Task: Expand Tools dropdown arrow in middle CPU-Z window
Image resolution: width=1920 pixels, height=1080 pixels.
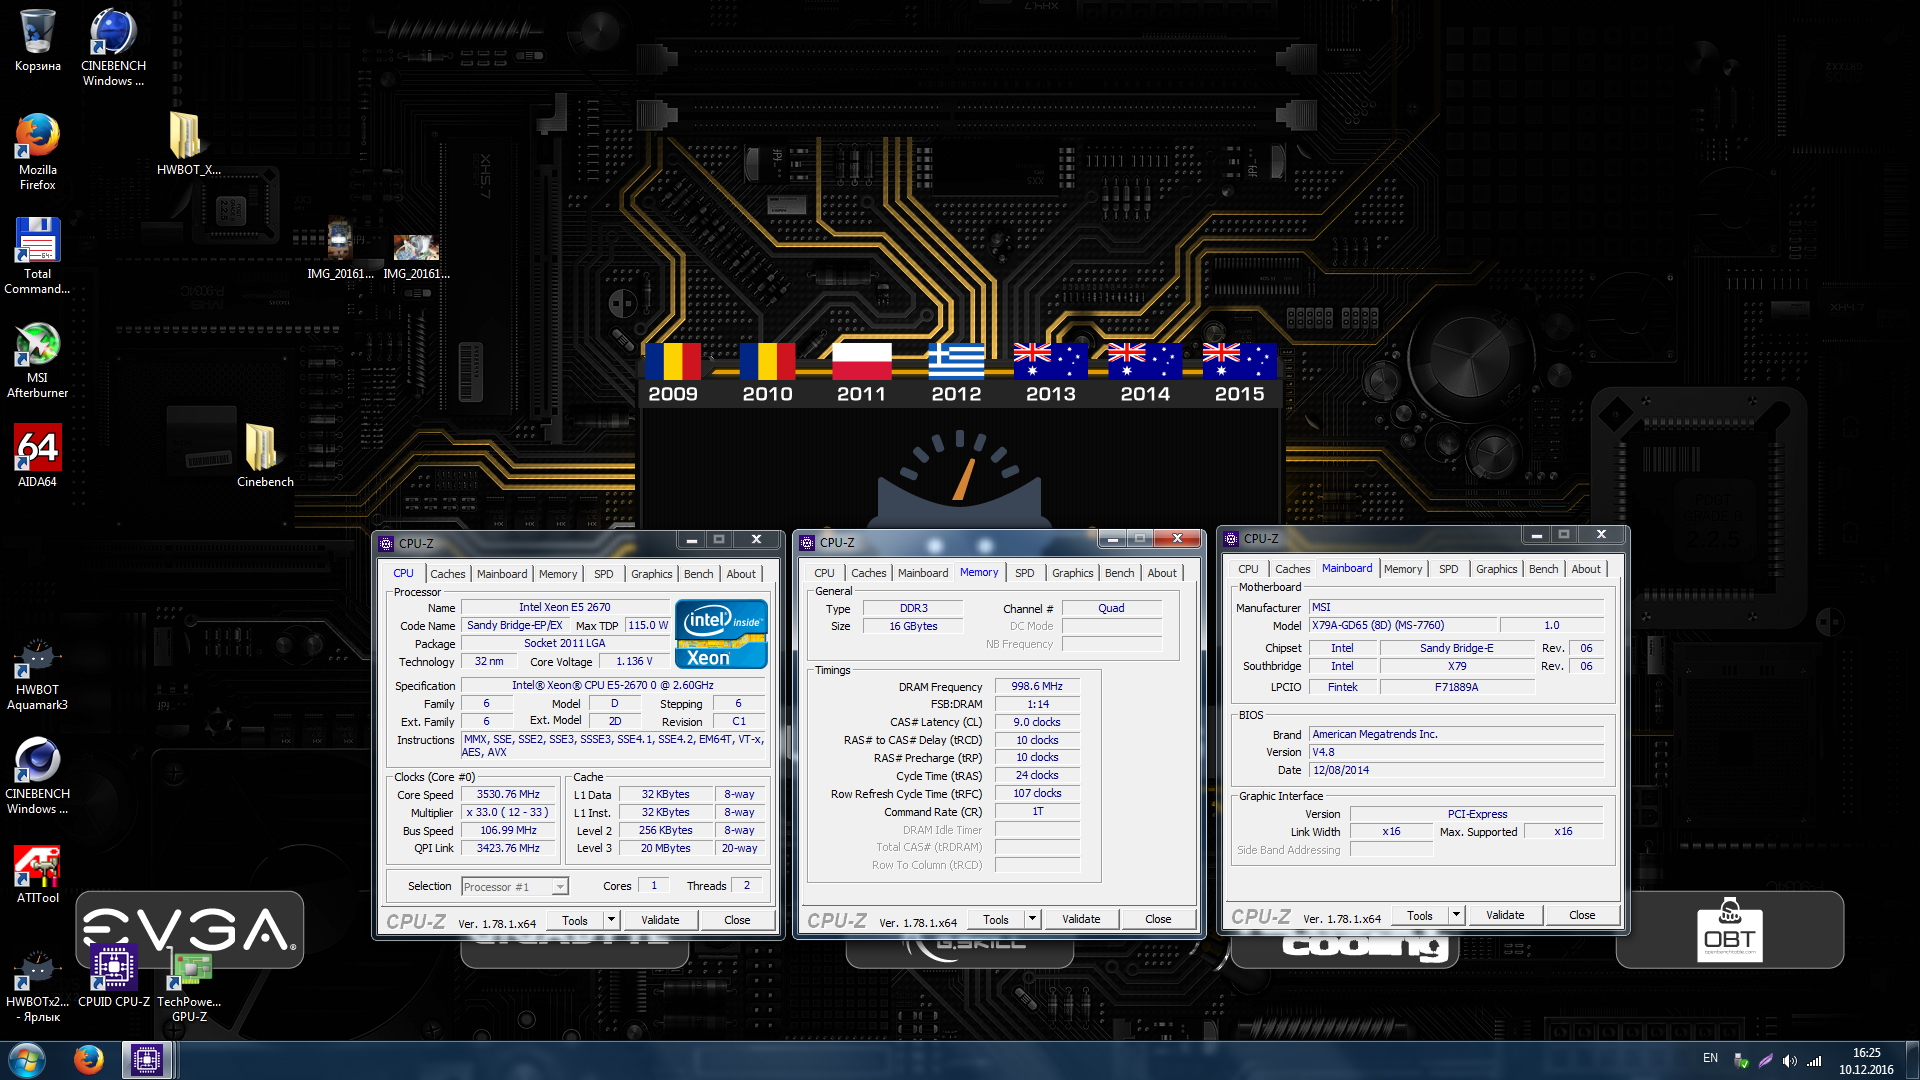Action: [x=1032, y=919]
